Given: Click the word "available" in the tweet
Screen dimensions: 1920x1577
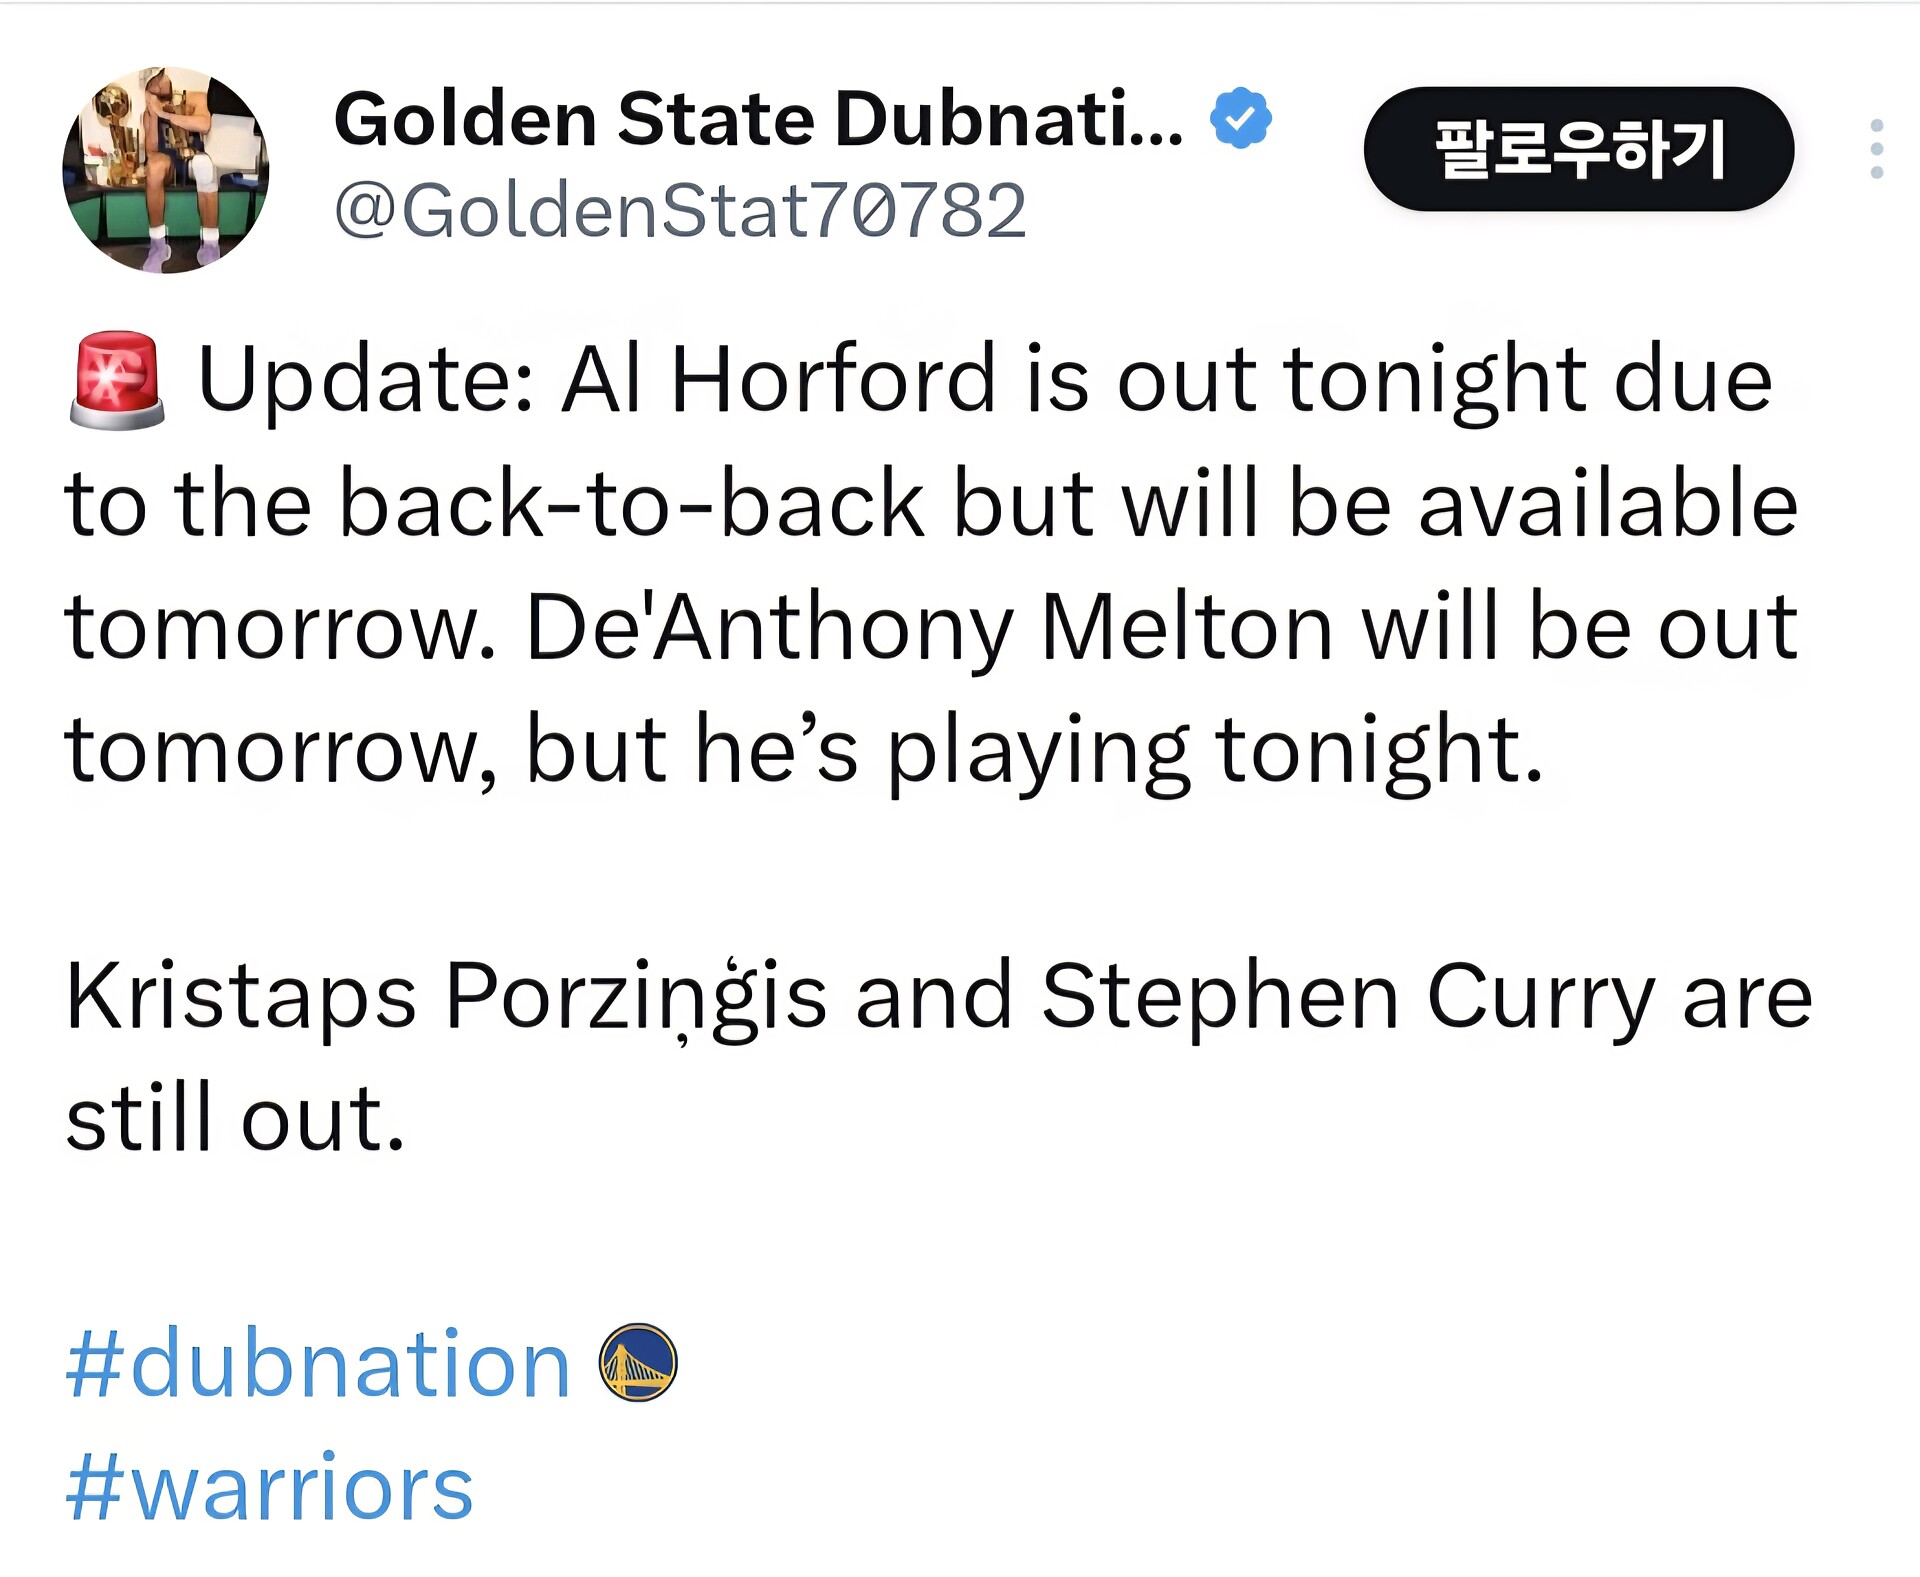Looking at the screenshot, I should pyautogui.click(x=1608, y=504).
